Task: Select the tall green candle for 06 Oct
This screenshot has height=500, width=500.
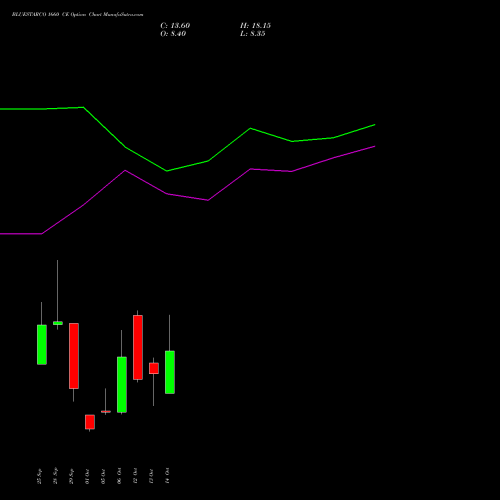Action: [122, 385]
